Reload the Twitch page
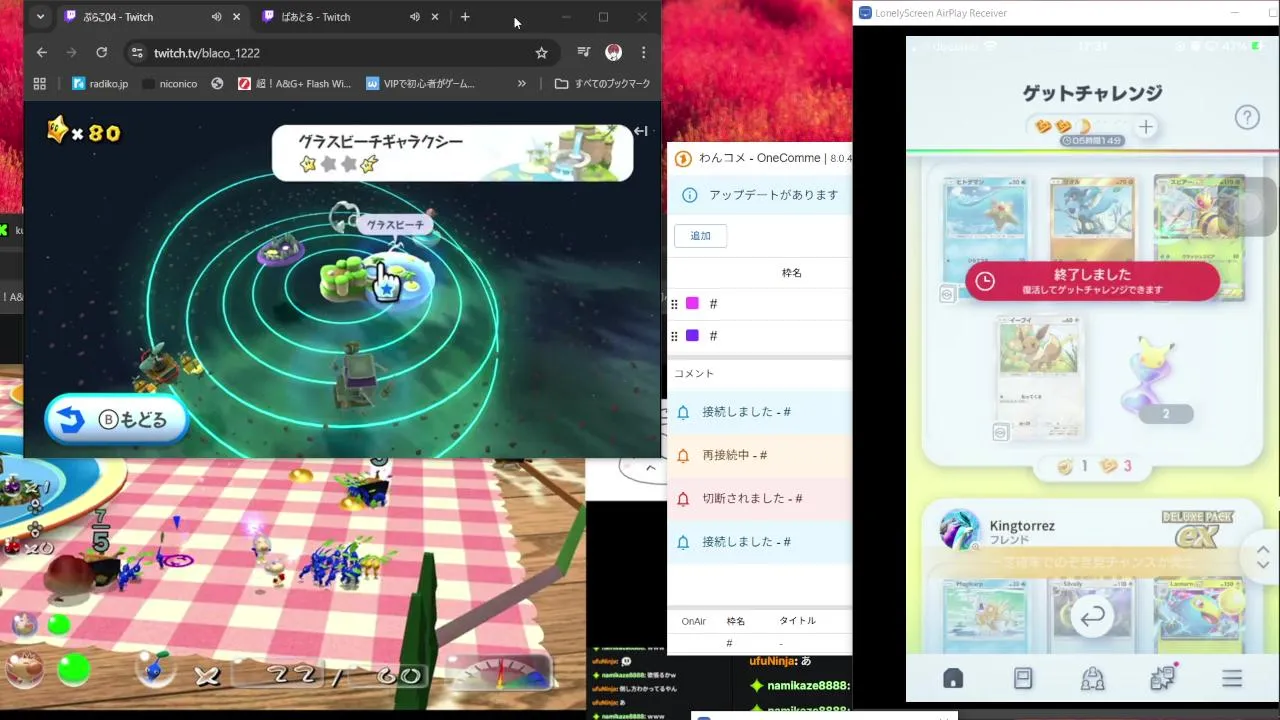This screenshot has width=1280, height=720. (101, 53)
